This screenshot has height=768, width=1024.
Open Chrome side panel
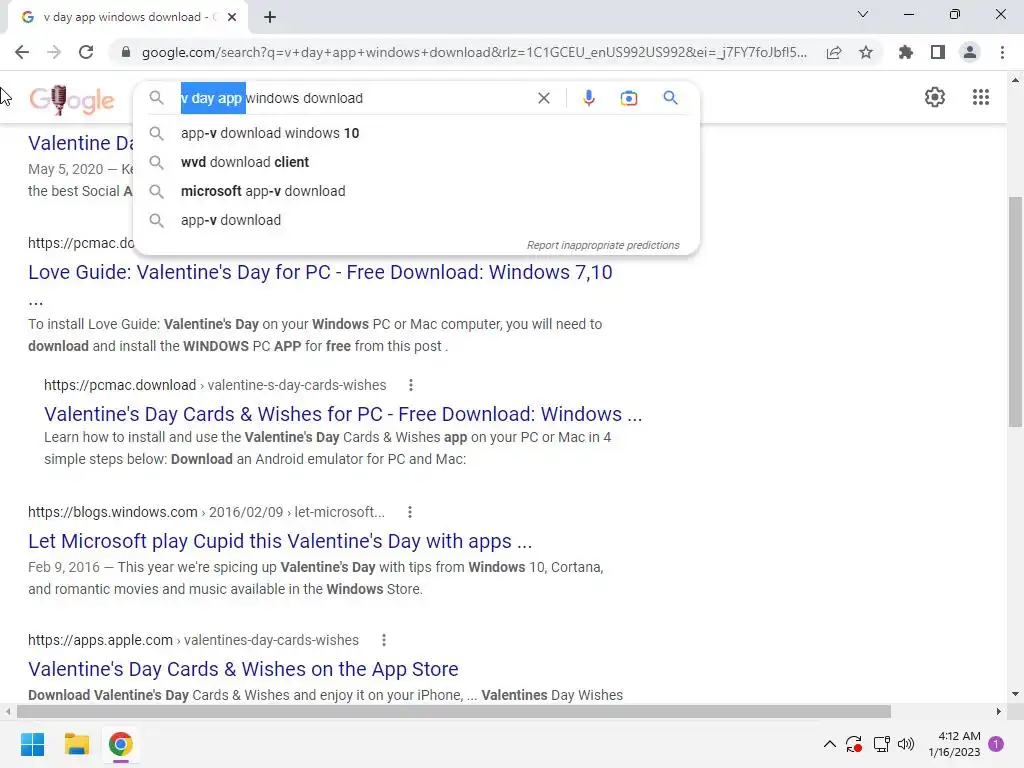click(x=938, y=52)
